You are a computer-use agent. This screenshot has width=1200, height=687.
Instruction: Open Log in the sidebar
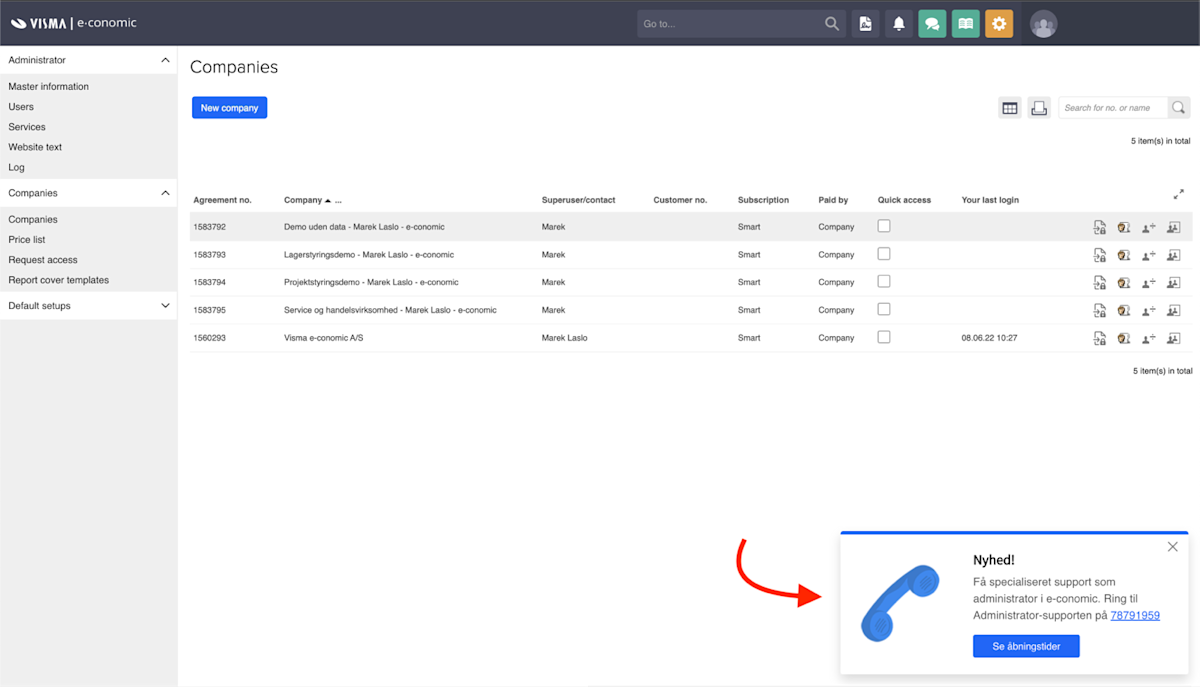click(16, 168)
